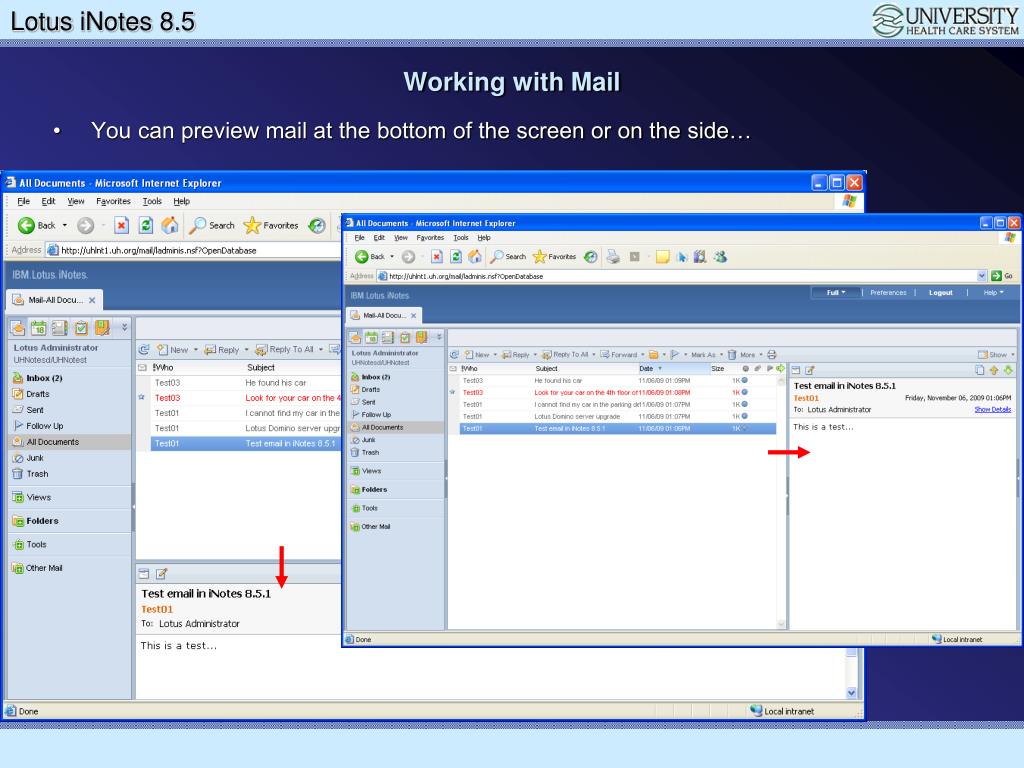Click the Mail icon in back window's sidebar switcher
The height and width of the screenshot is (768, 1024).
[x=18, y=328]
